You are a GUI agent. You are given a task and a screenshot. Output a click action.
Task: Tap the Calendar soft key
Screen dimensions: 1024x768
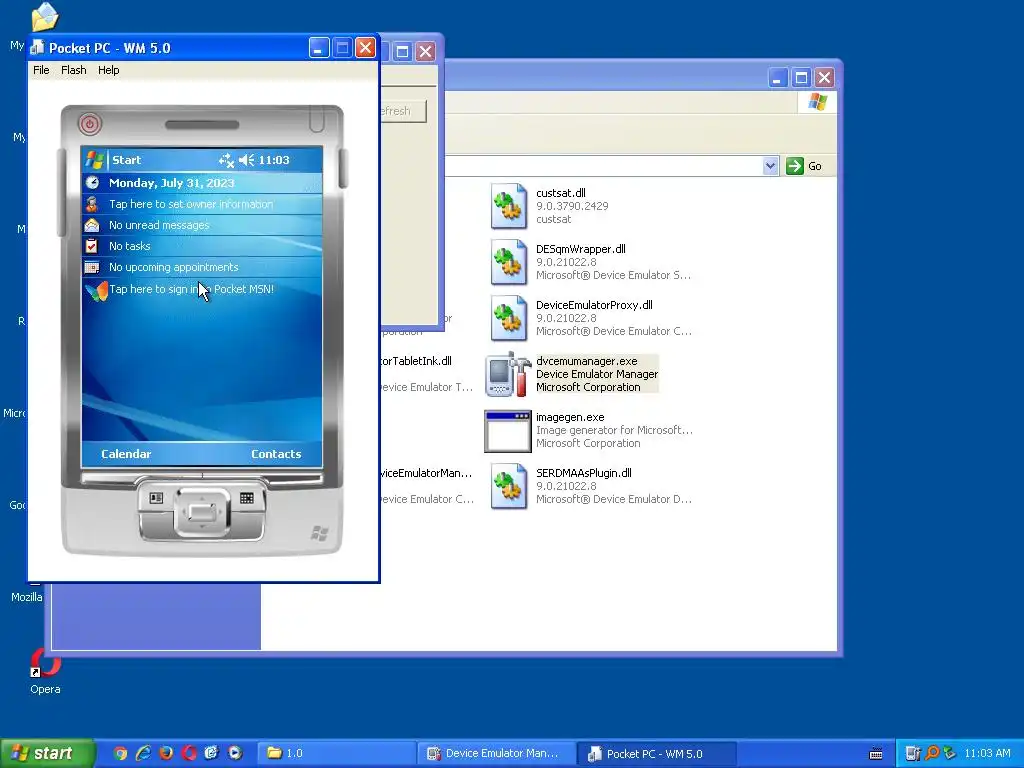coord(126,454)
